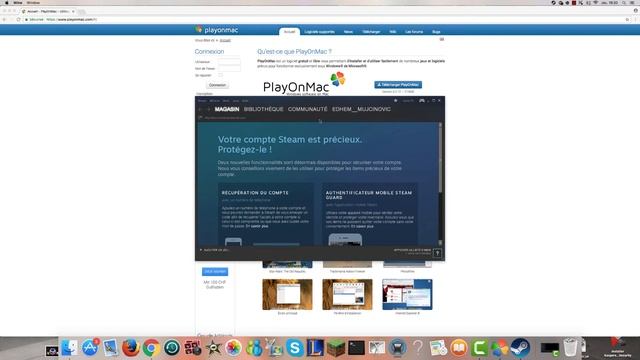Open the Window menu in menu bar
This screenshot has width=640, height=360.
point(33,2)
